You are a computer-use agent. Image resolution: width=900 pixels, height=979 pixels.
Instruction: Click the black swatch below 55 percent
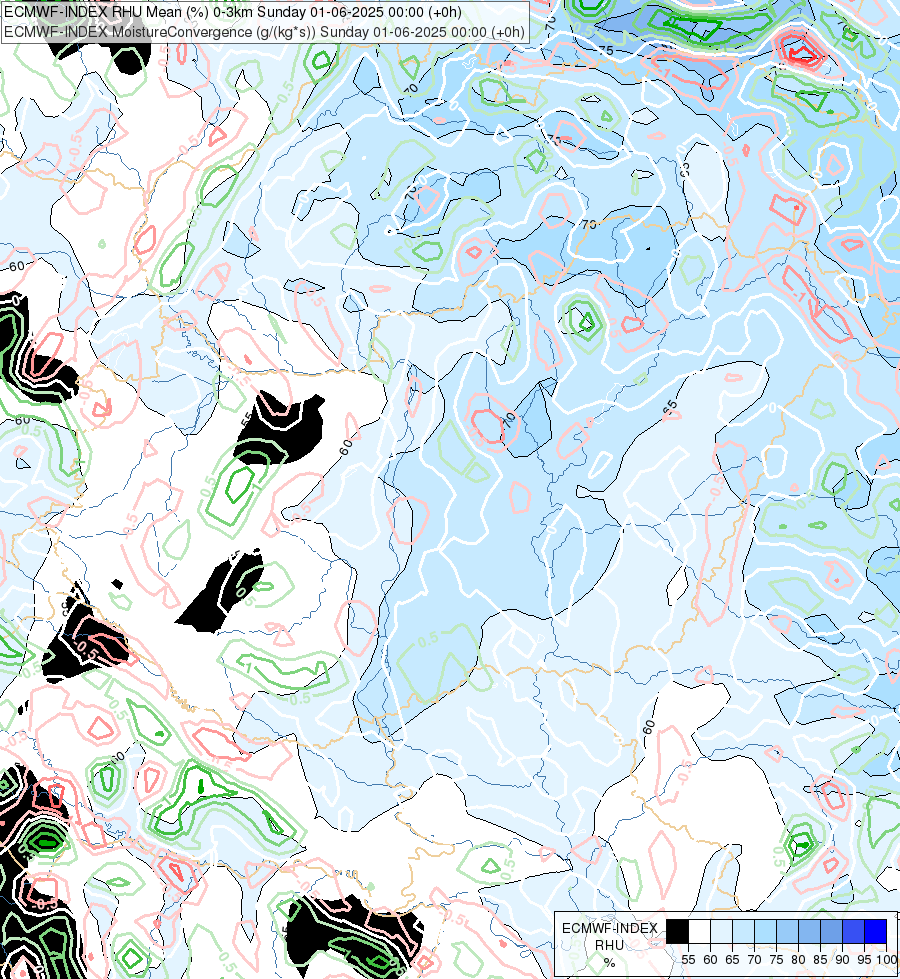[678, 931]
